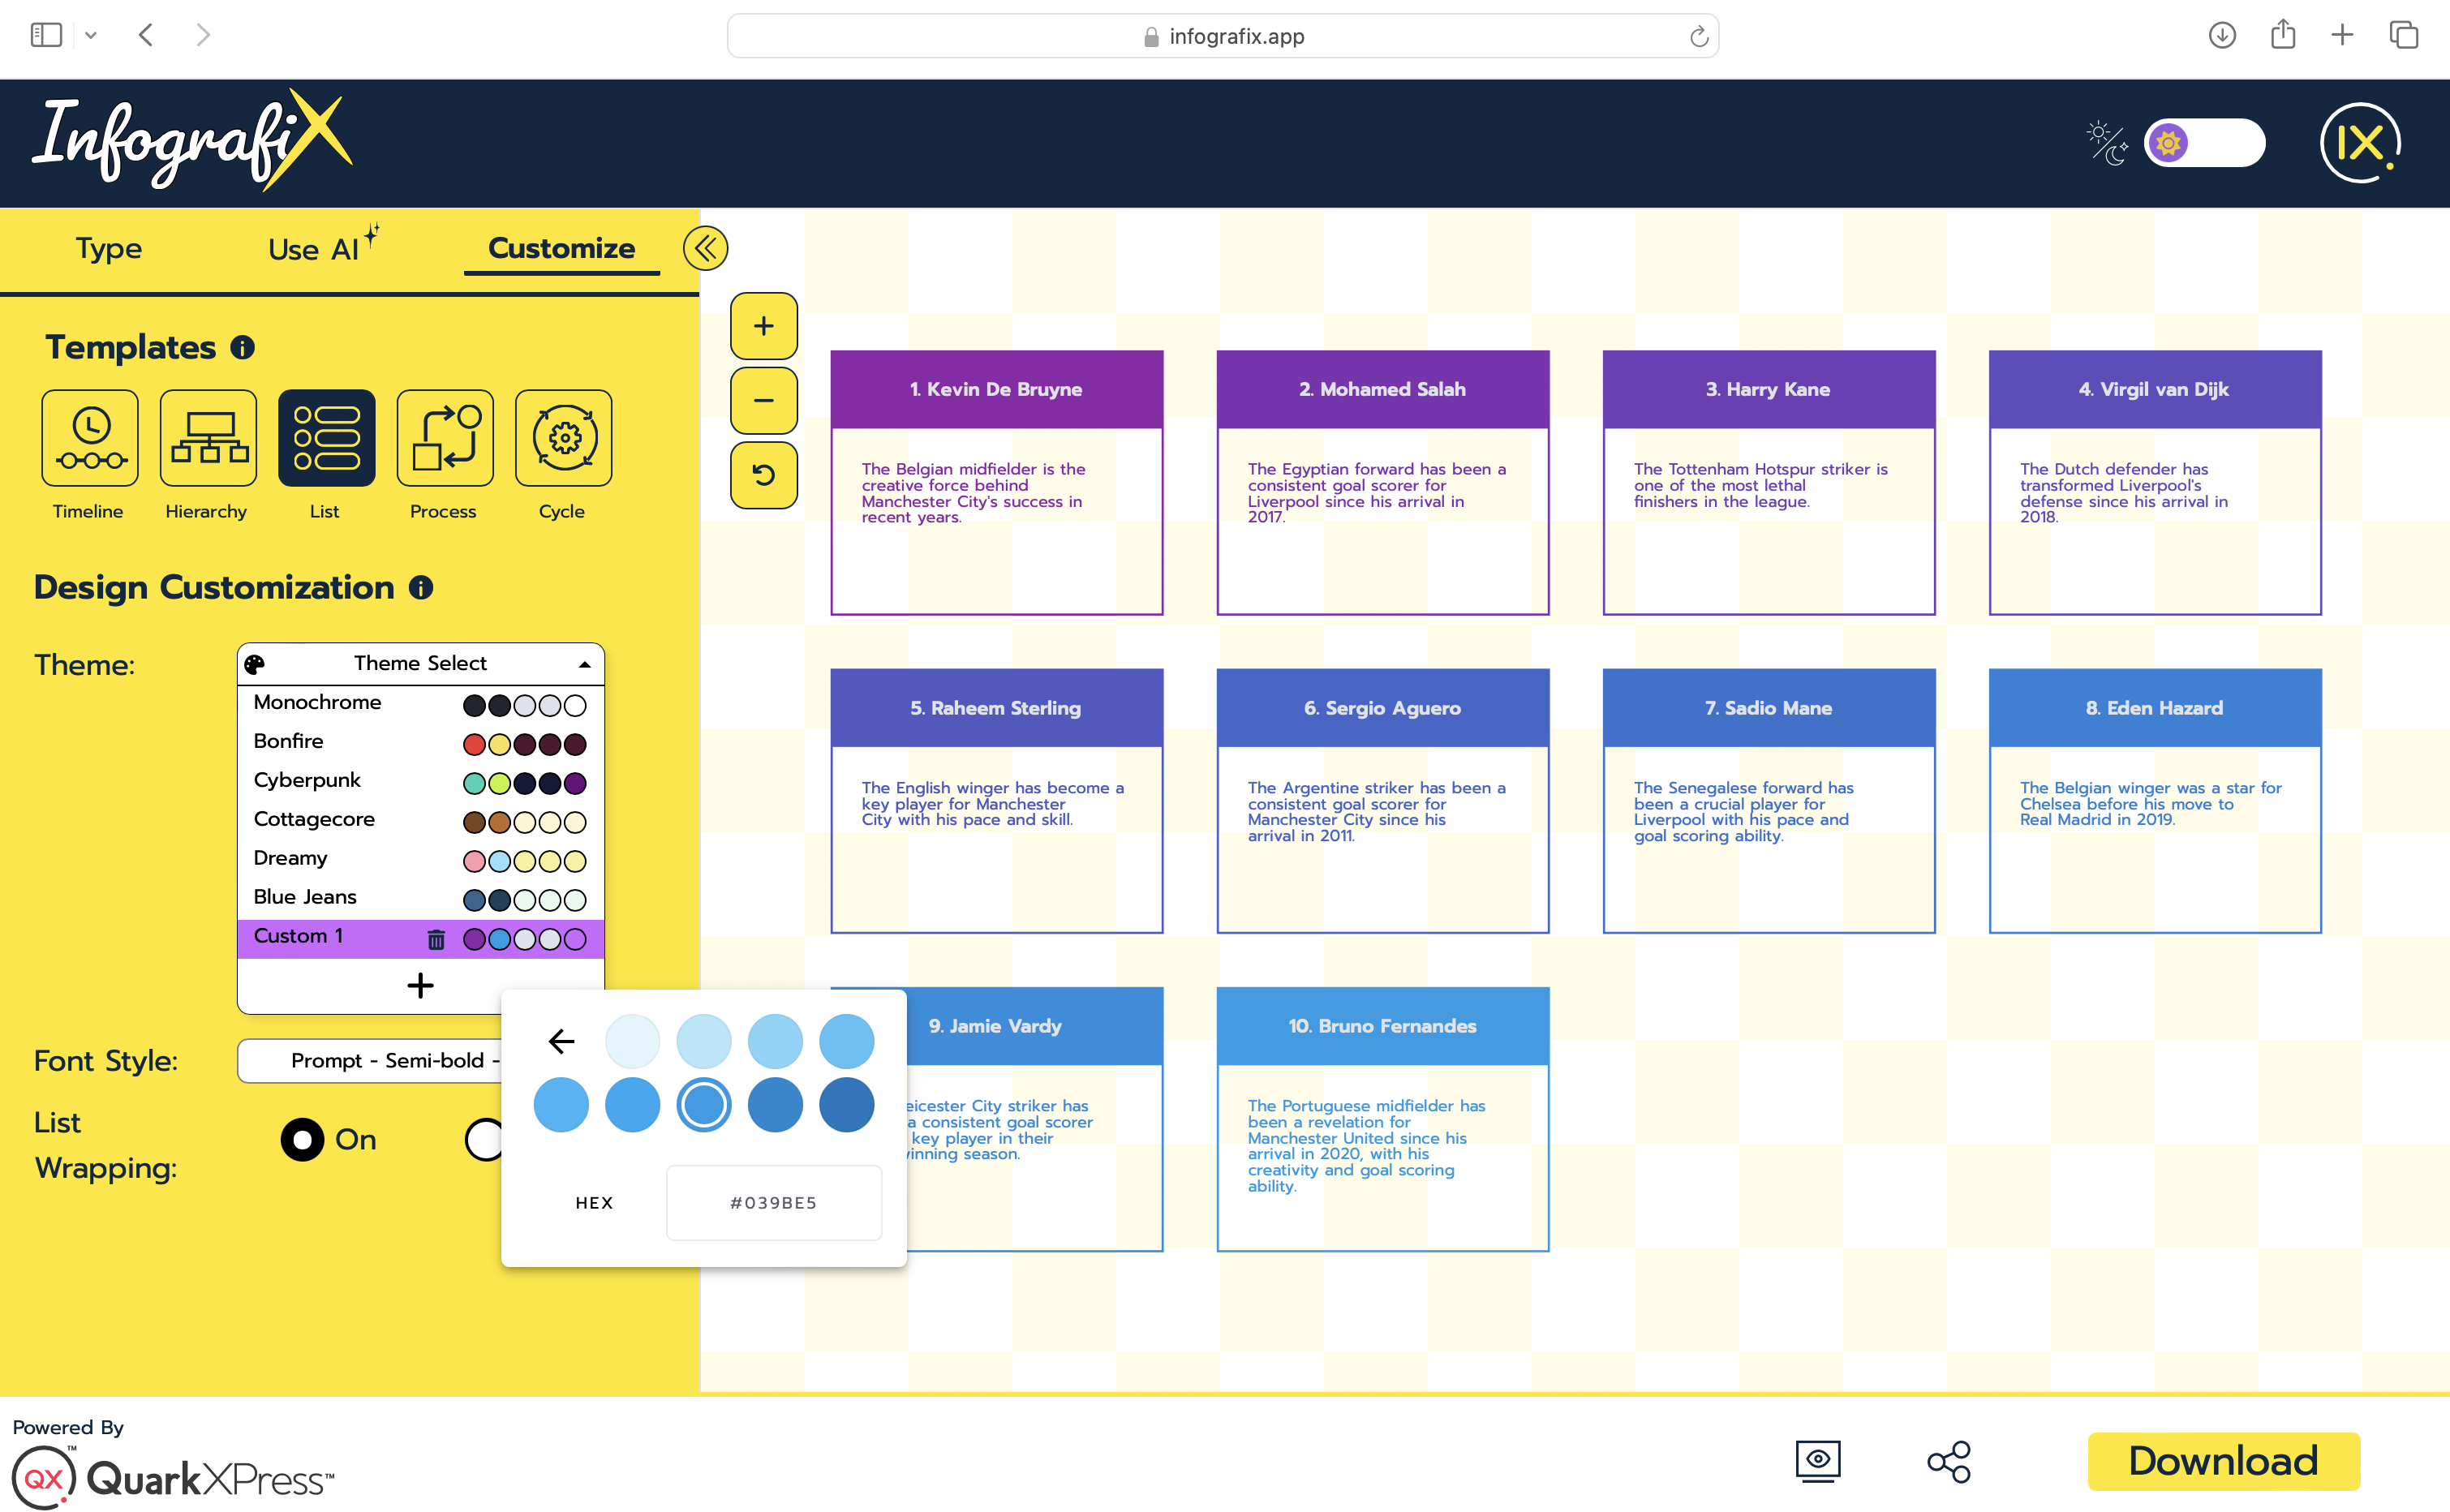Image resolution: width=2450 pixels, height=1512 pixels.
Task: Delete Custom 1 theme with trash icon
Action: 436,939
